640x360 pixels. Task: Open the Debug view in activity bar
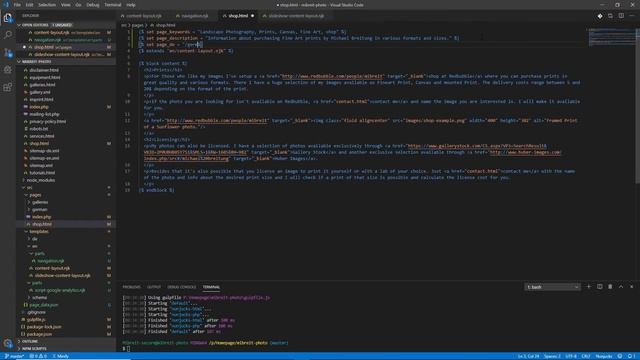(x=8, y=70)
